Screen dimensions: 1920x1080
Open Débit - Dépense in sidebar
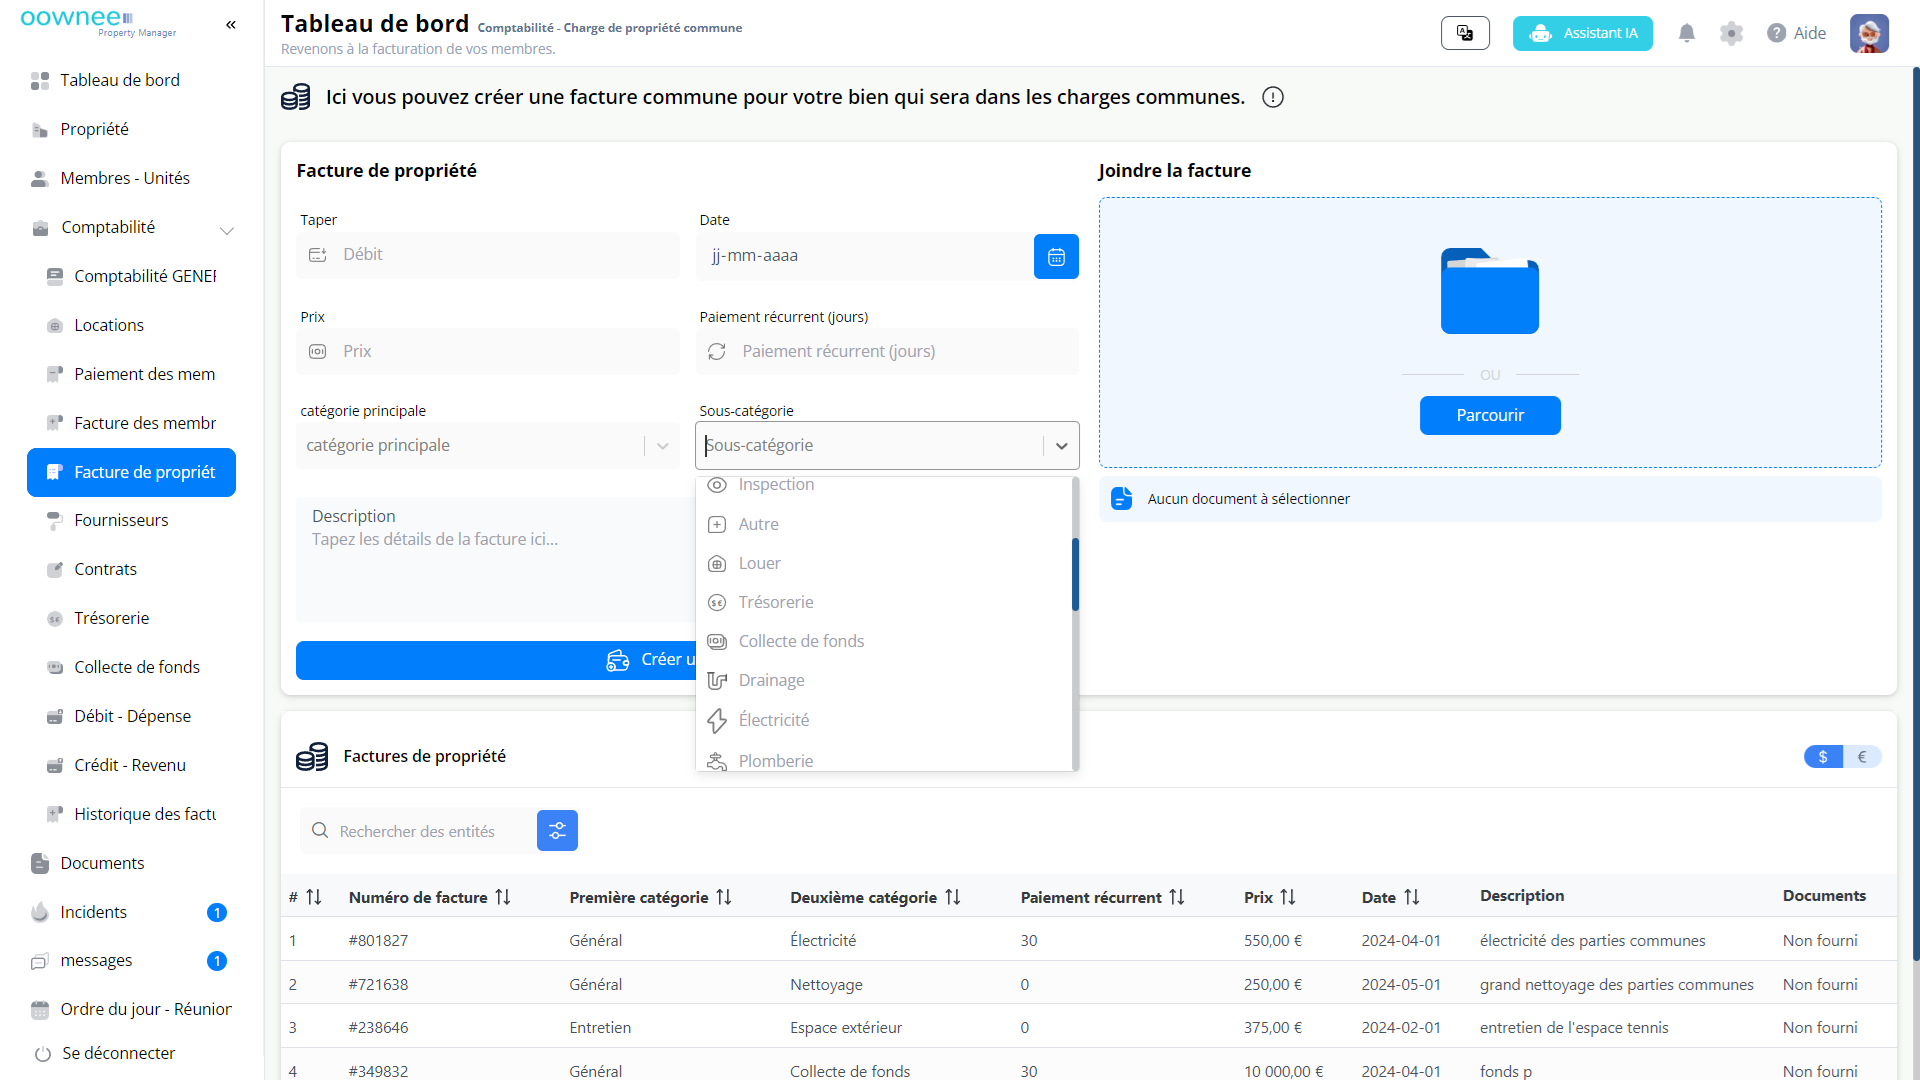coord(131,716)
